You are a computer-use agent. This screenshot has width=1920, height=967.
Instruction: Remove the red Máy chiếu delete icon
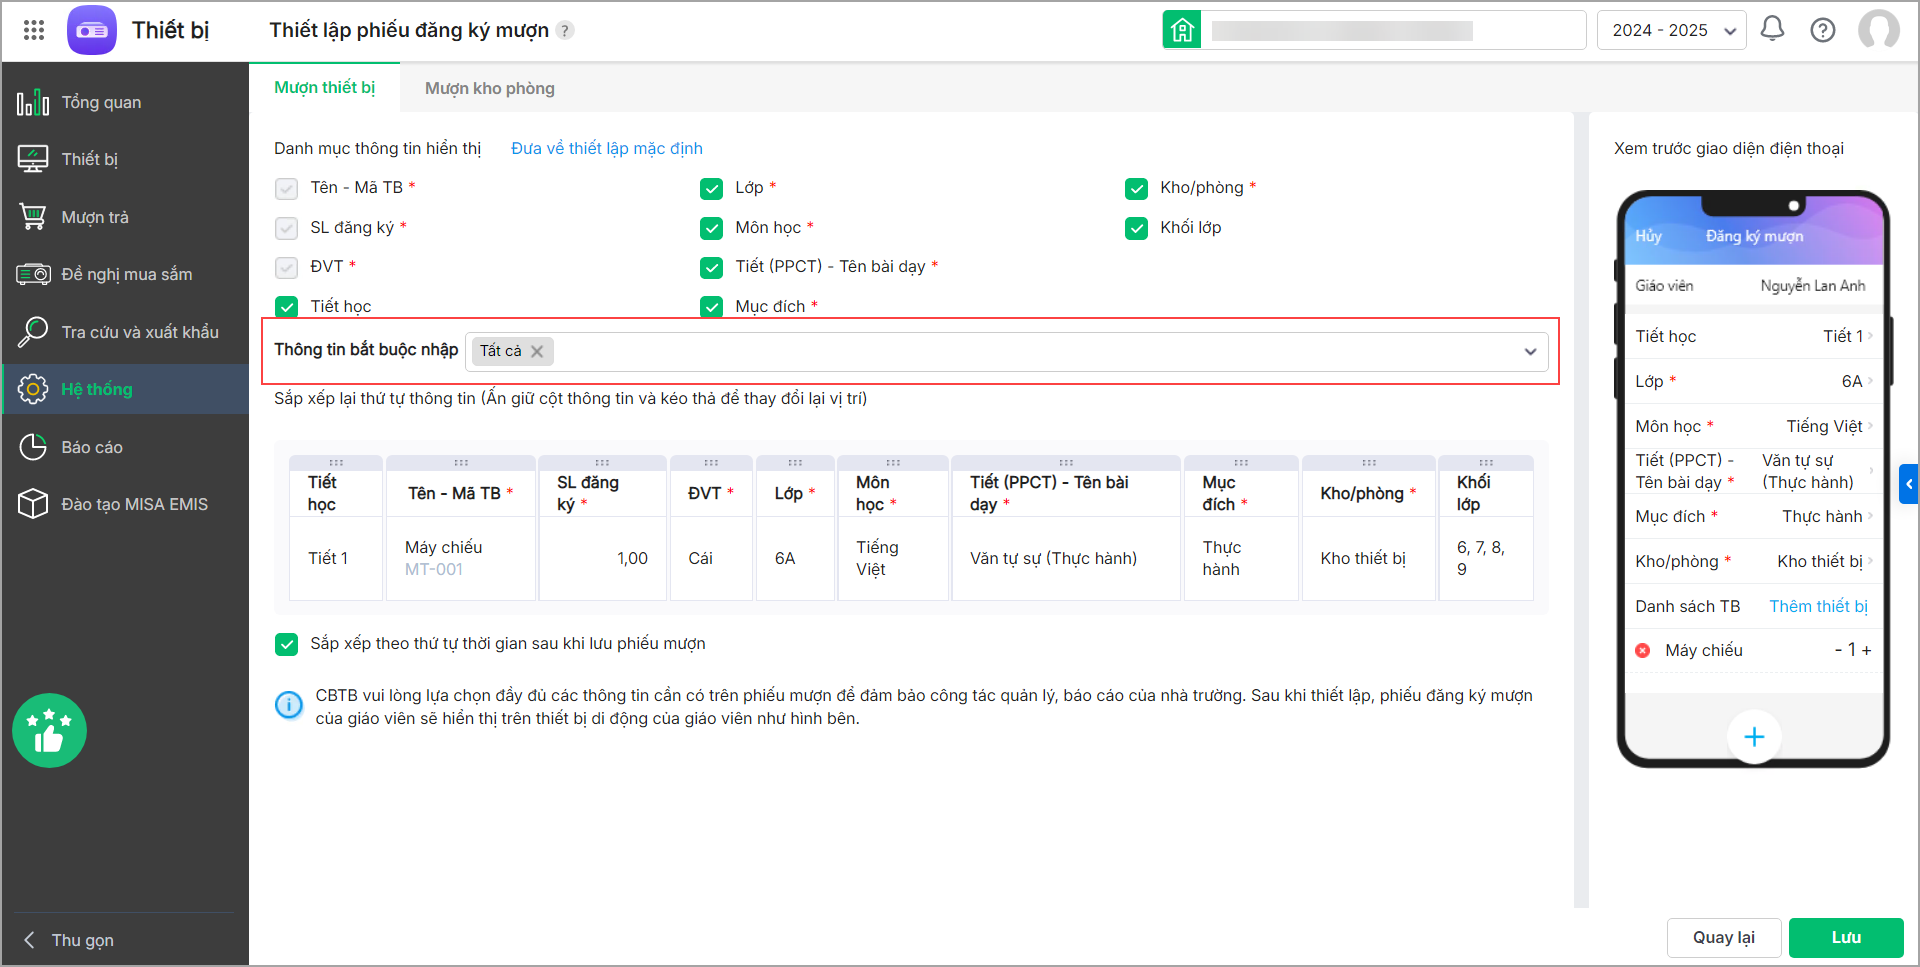pyautogui.click(x=1642, y=650)
